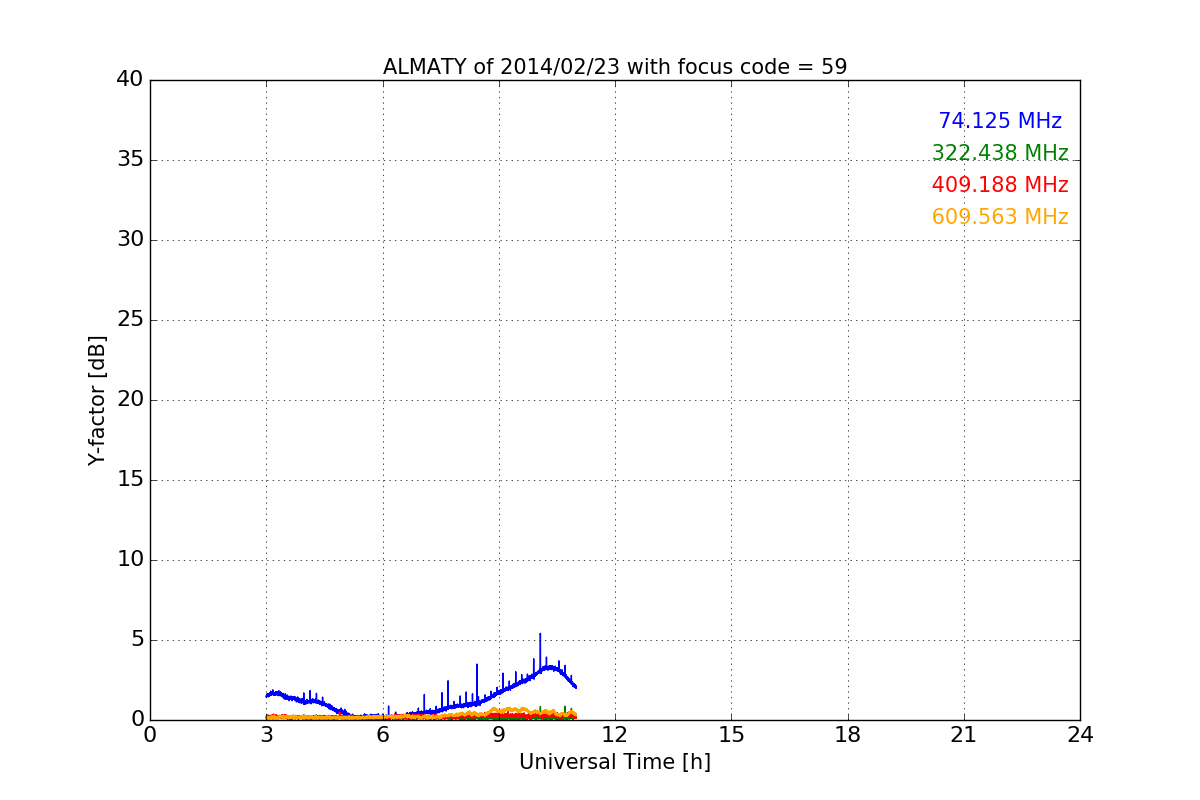Select the plot title mentioning ALMATY

point(615,67)
